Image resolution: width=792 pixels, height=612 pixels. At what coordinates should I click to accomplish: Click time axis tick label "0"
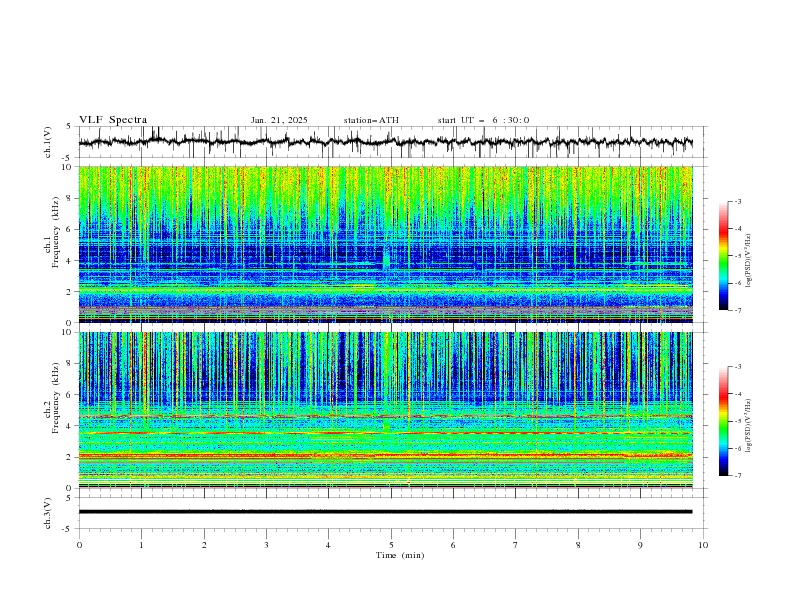[x=79, y=545]
